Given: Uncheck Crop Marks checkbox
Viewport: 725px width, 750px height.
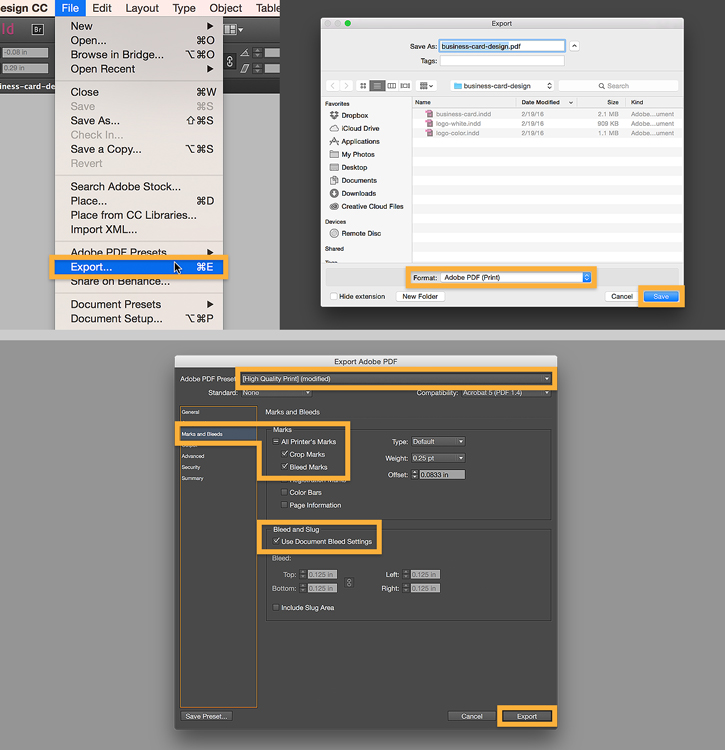Looking at the screenshot, I should click(285, 453).
